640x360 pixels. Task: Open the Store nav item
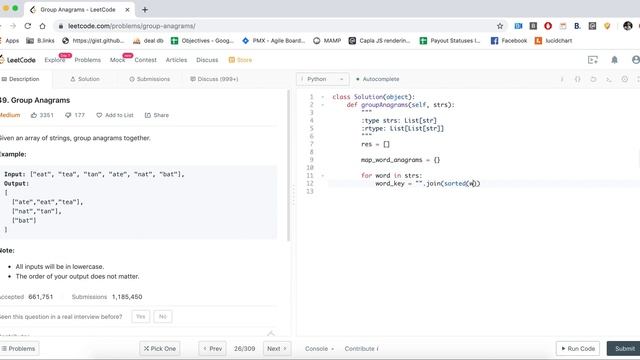[x=240, y=60]
